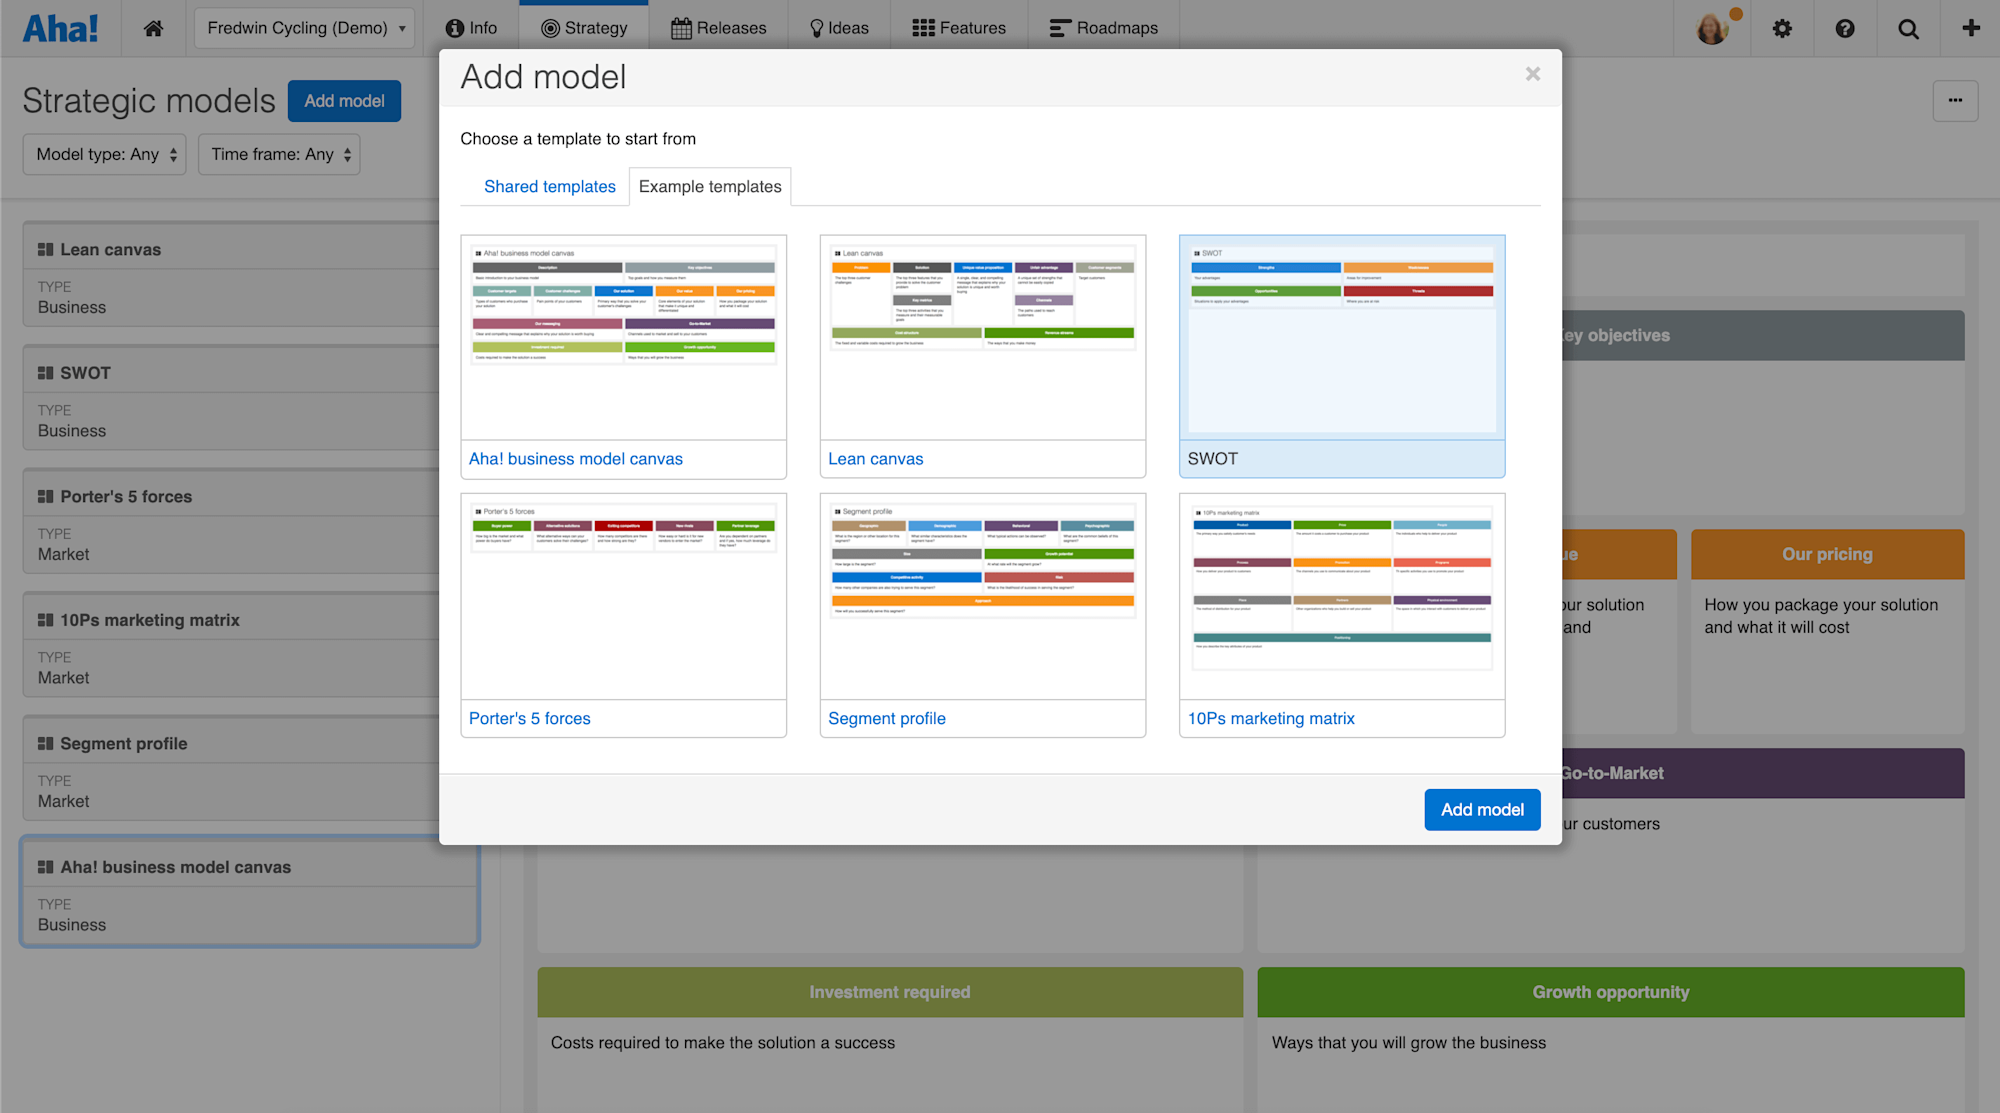Open the three-dots more options button
This screenshot has height=1113, width=2000.
pyautogui.click(x=1955, y=100)
